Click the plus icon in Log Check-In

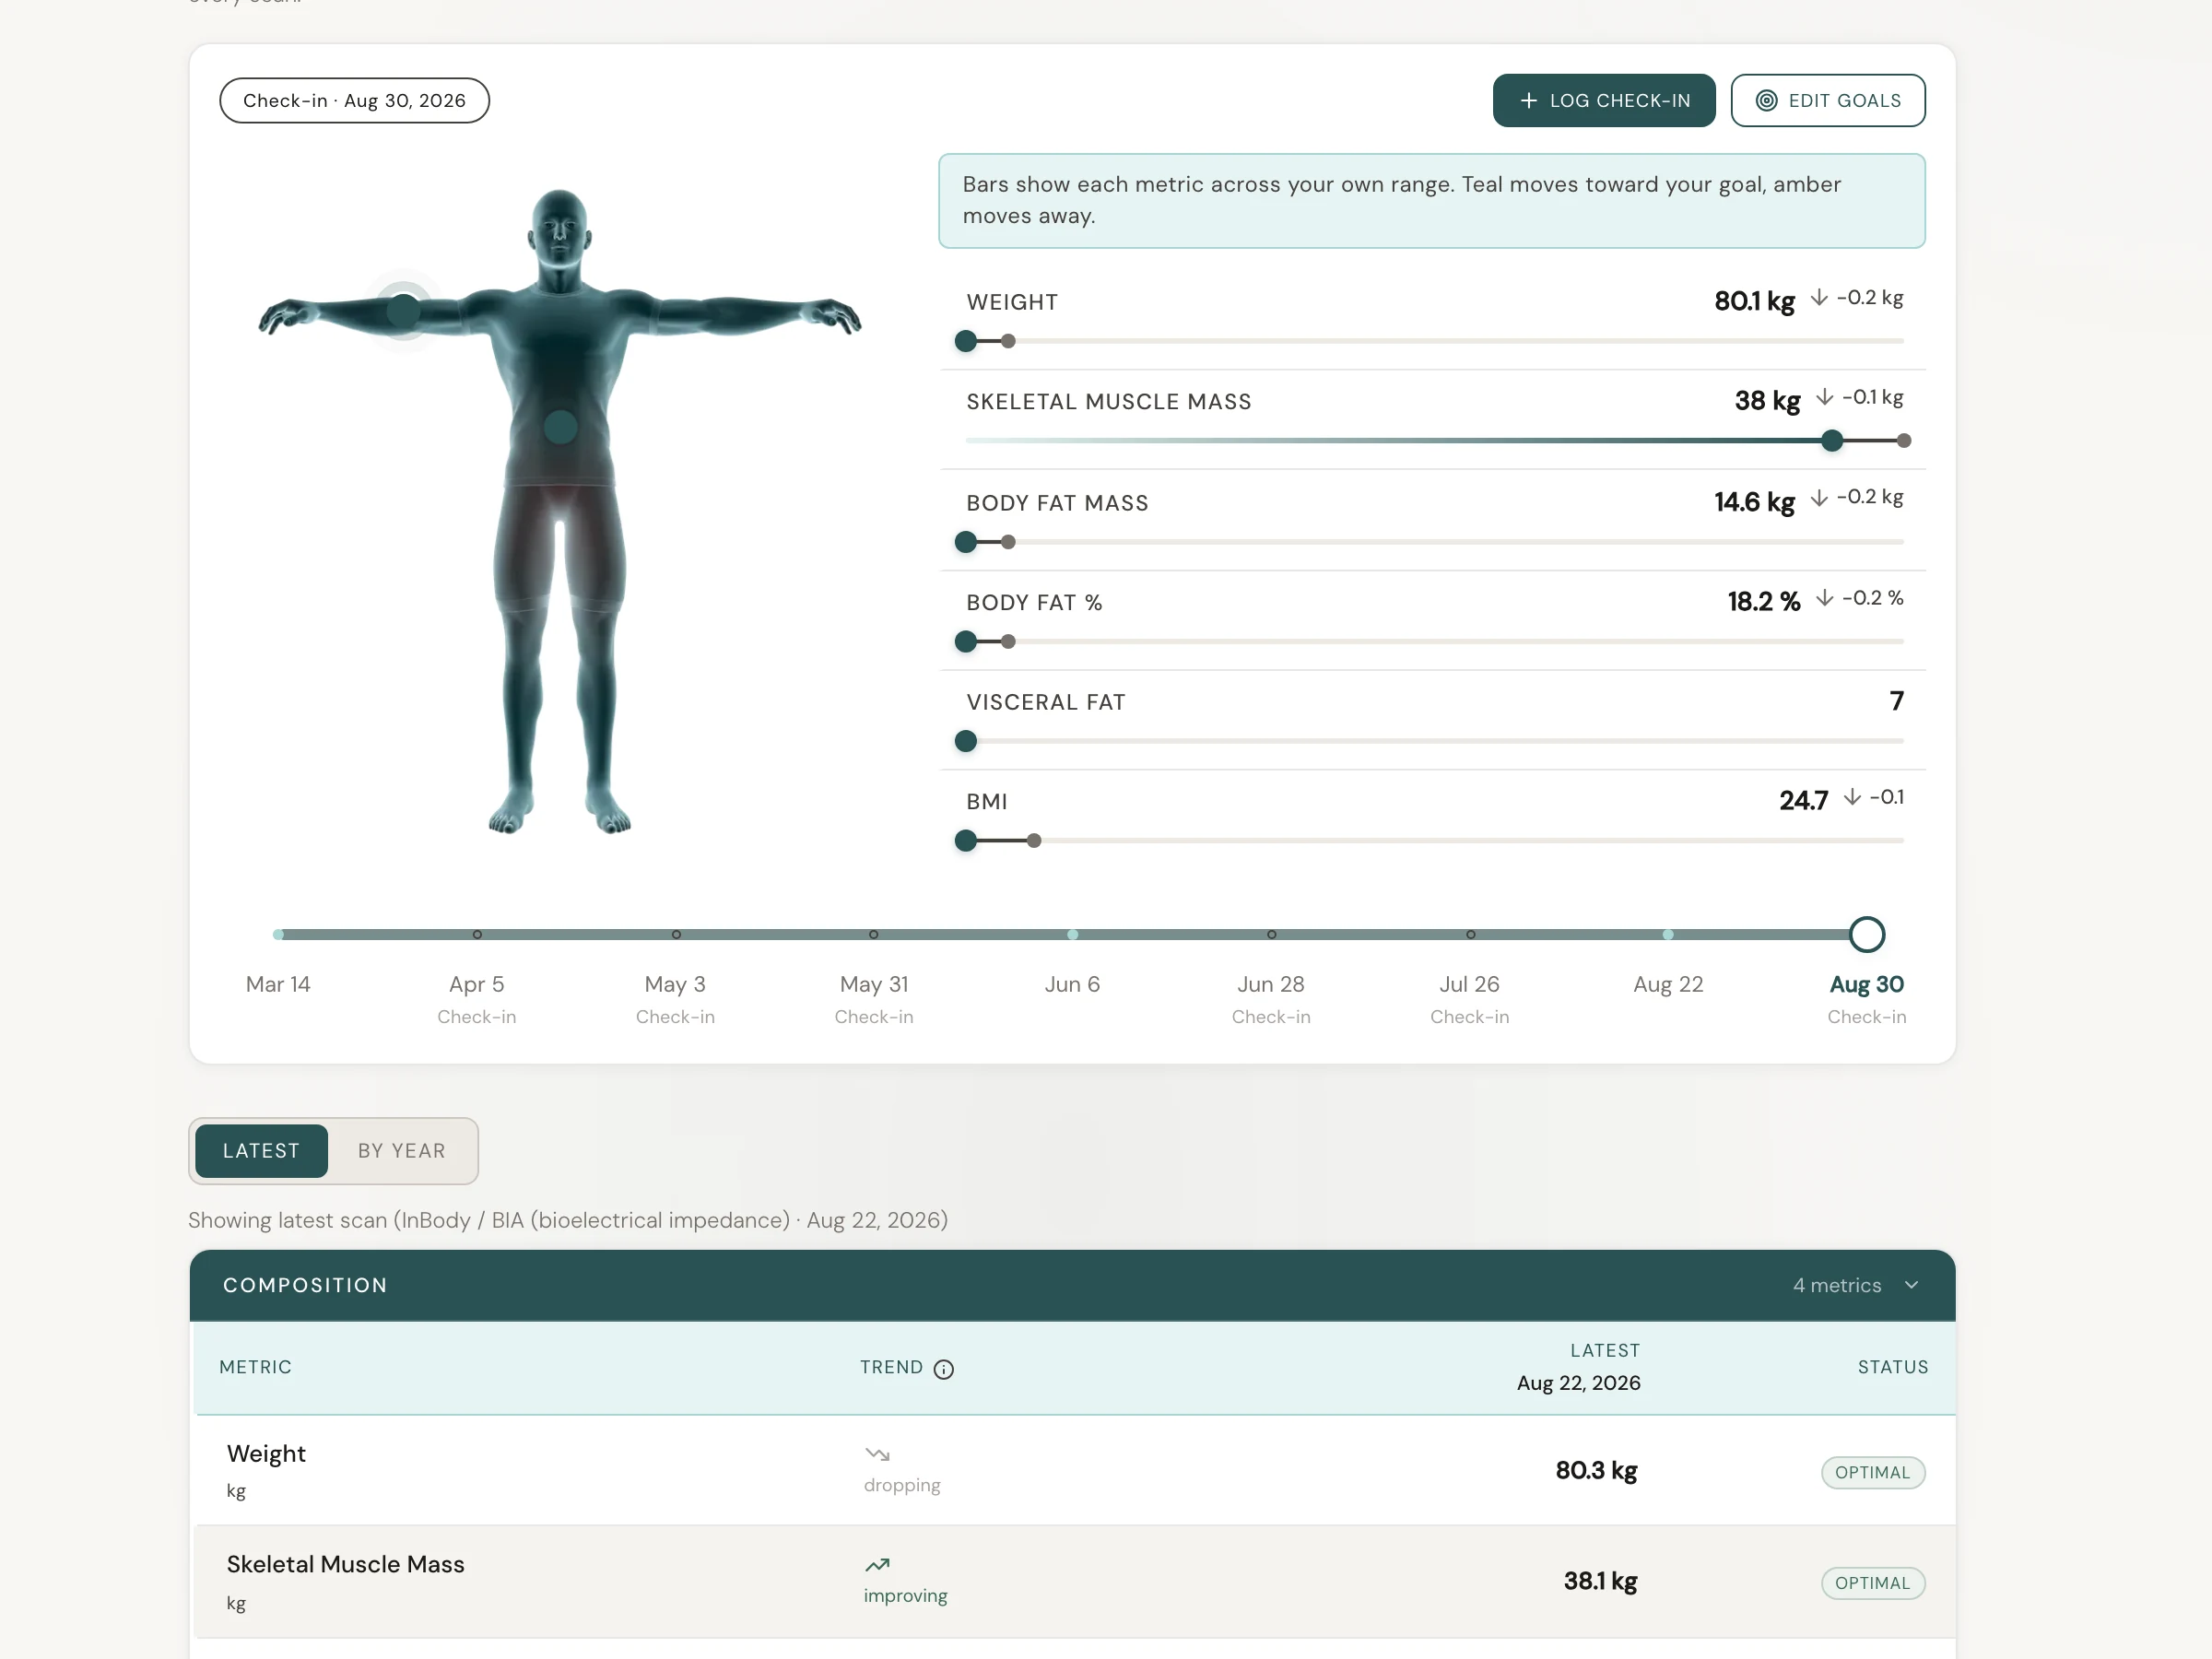[x=1528, y=100]
